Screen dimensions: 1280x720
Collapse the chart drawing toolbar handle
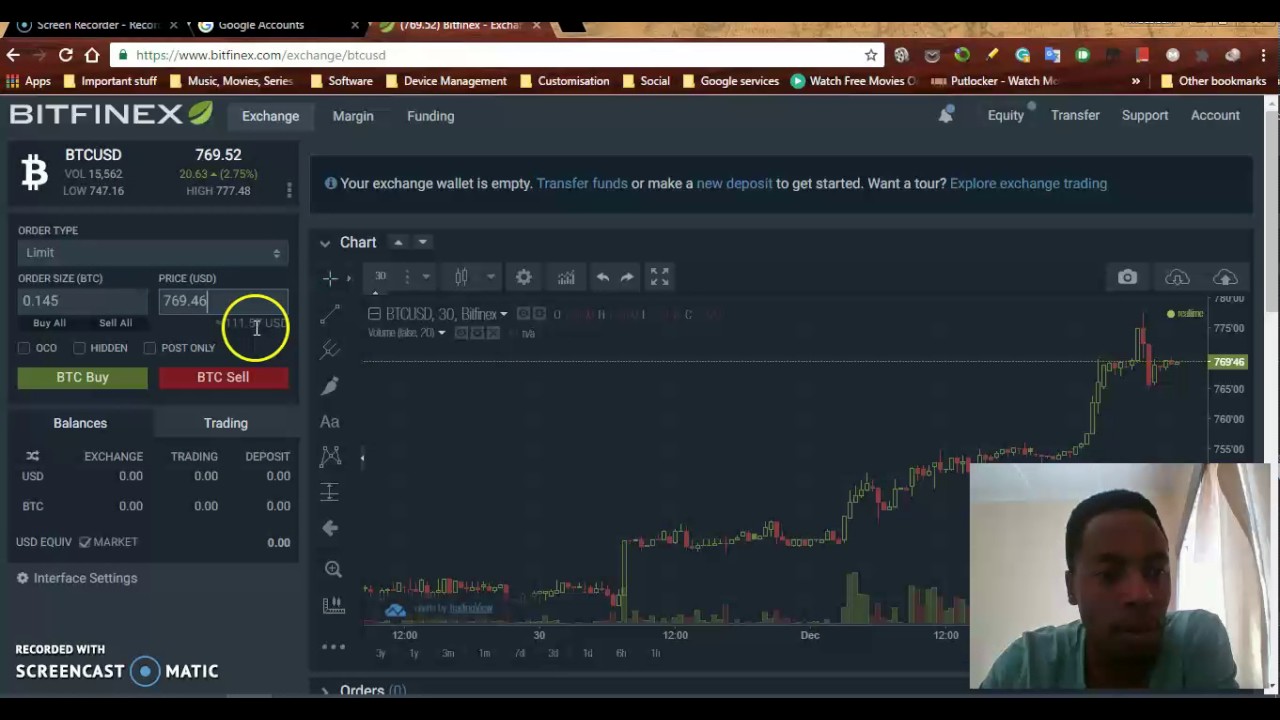pos(362,458)
